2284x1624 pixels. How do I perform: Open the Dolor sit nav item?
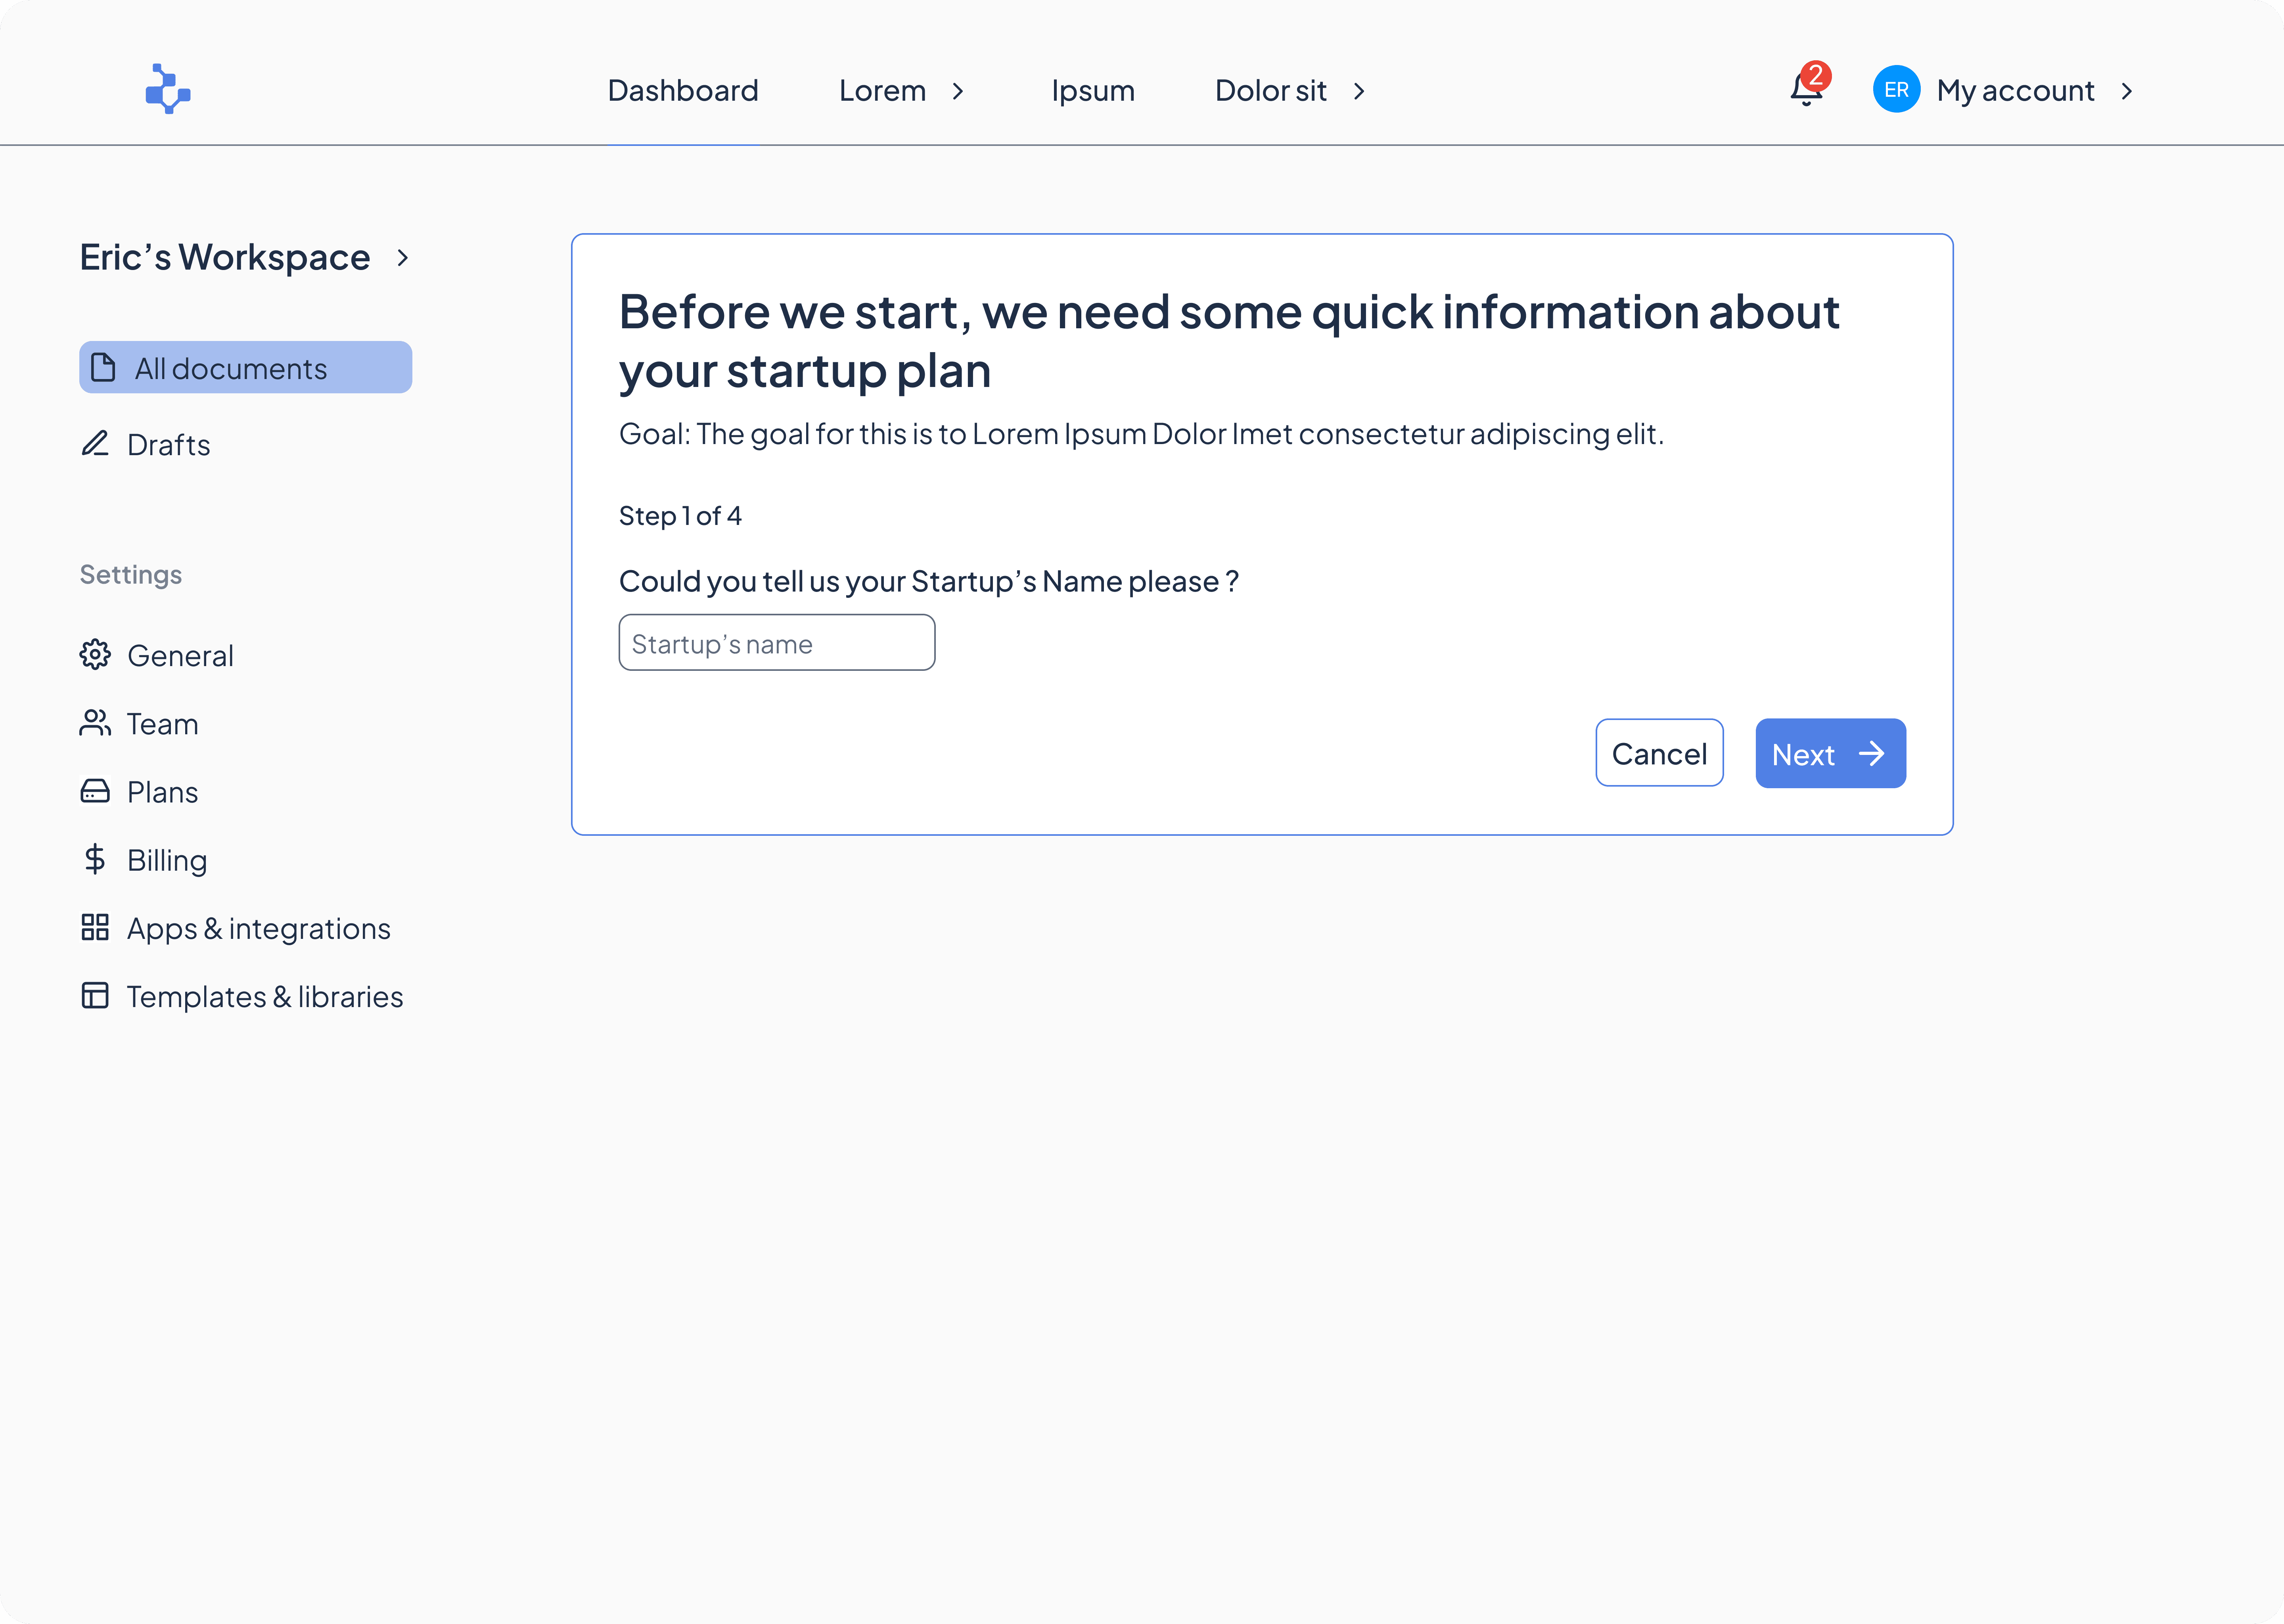(x=1271, y=91)
